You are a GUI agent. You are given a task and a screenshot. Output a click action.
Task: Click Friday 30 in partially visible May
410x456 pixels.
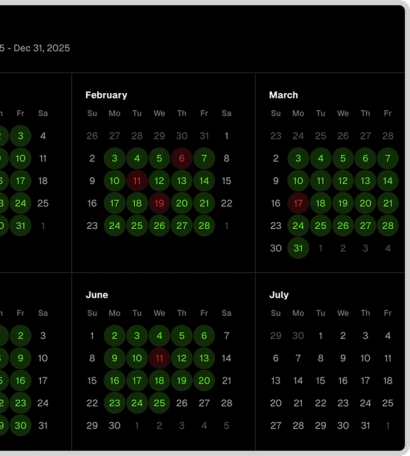[x=20, y=426]
